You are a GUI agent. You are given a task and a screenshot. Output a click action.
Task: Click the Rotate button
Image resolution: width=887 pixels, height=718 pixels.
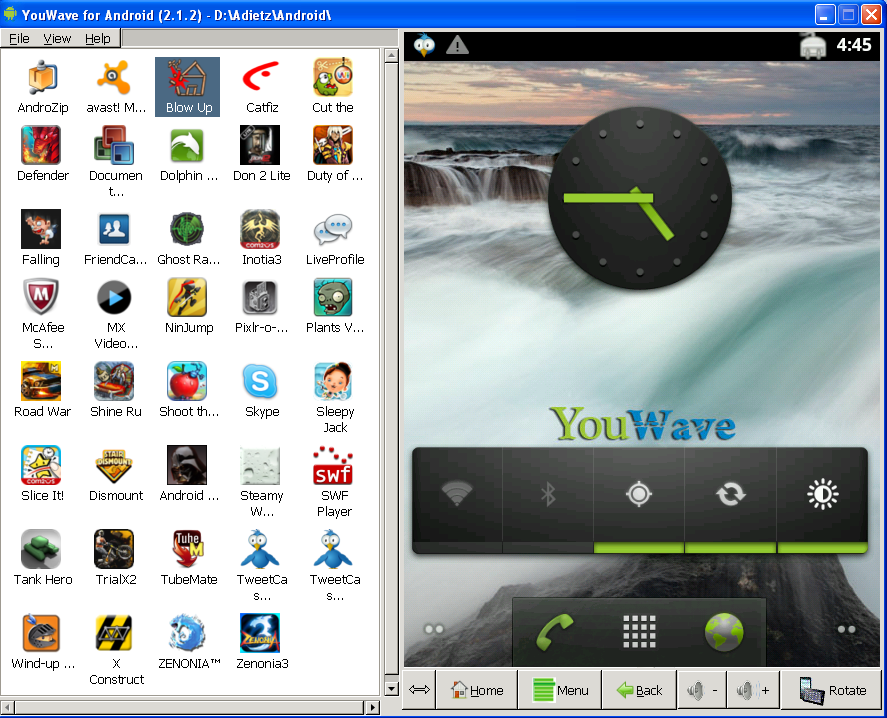click(832, 690)
